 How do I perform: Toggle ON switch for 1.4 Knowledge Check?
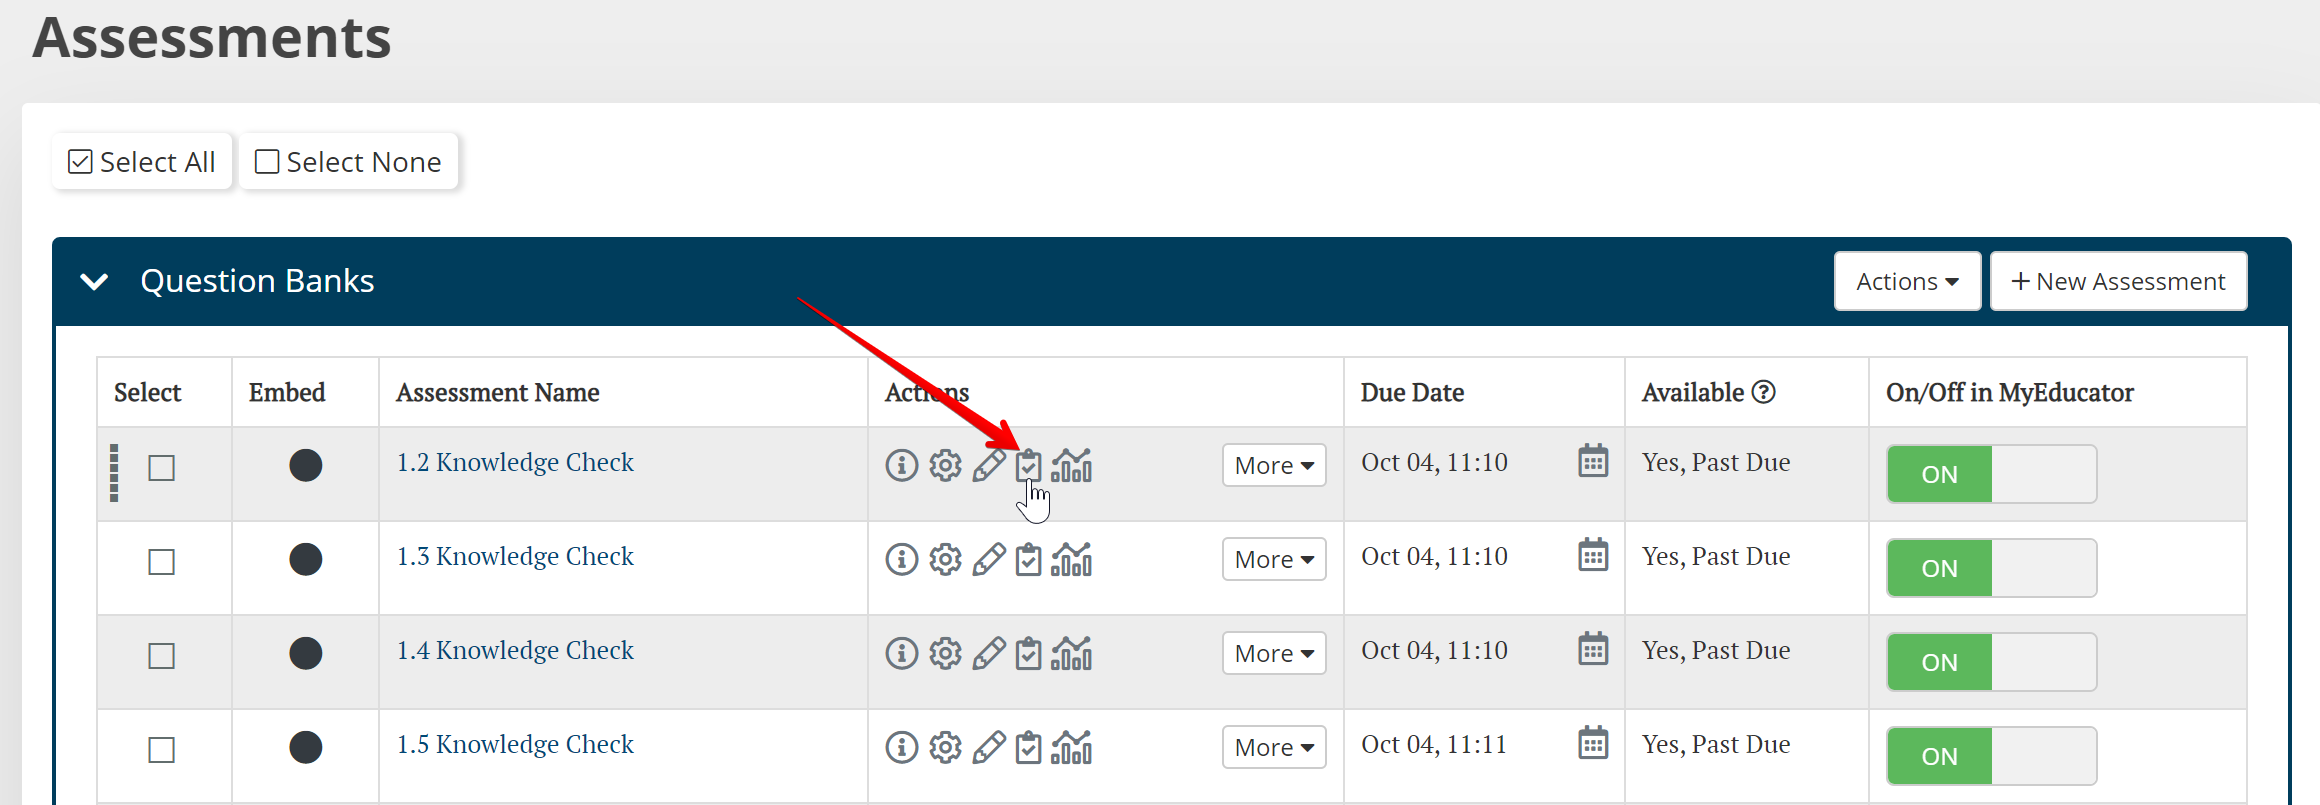1991,662
